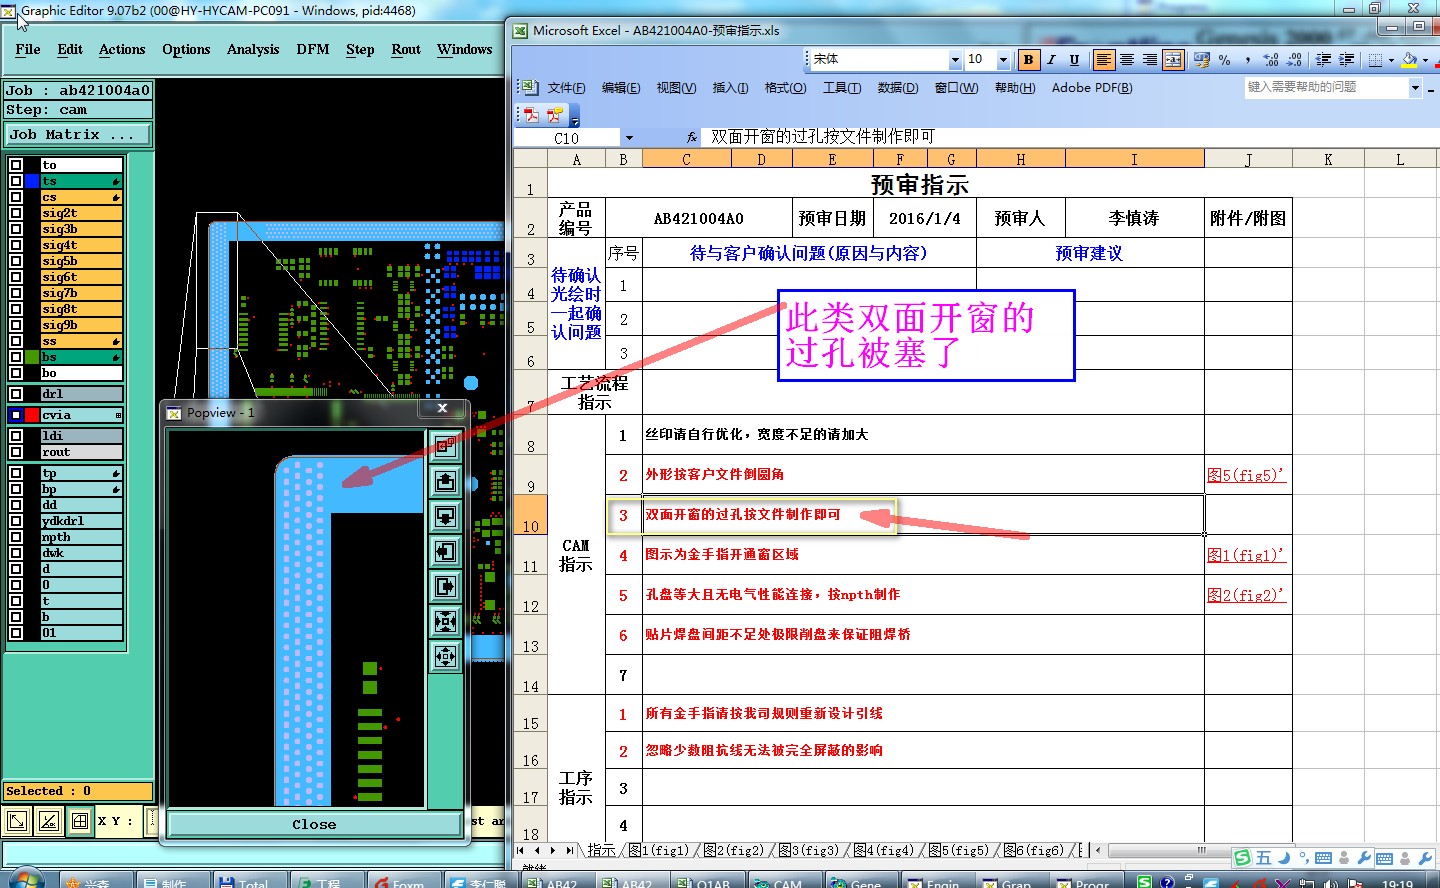Image resolution: width=1440 pixels, height=888 pixels.
Task: Open Rout menu in Graphic Editor
Action: click(x=406, y=49)
